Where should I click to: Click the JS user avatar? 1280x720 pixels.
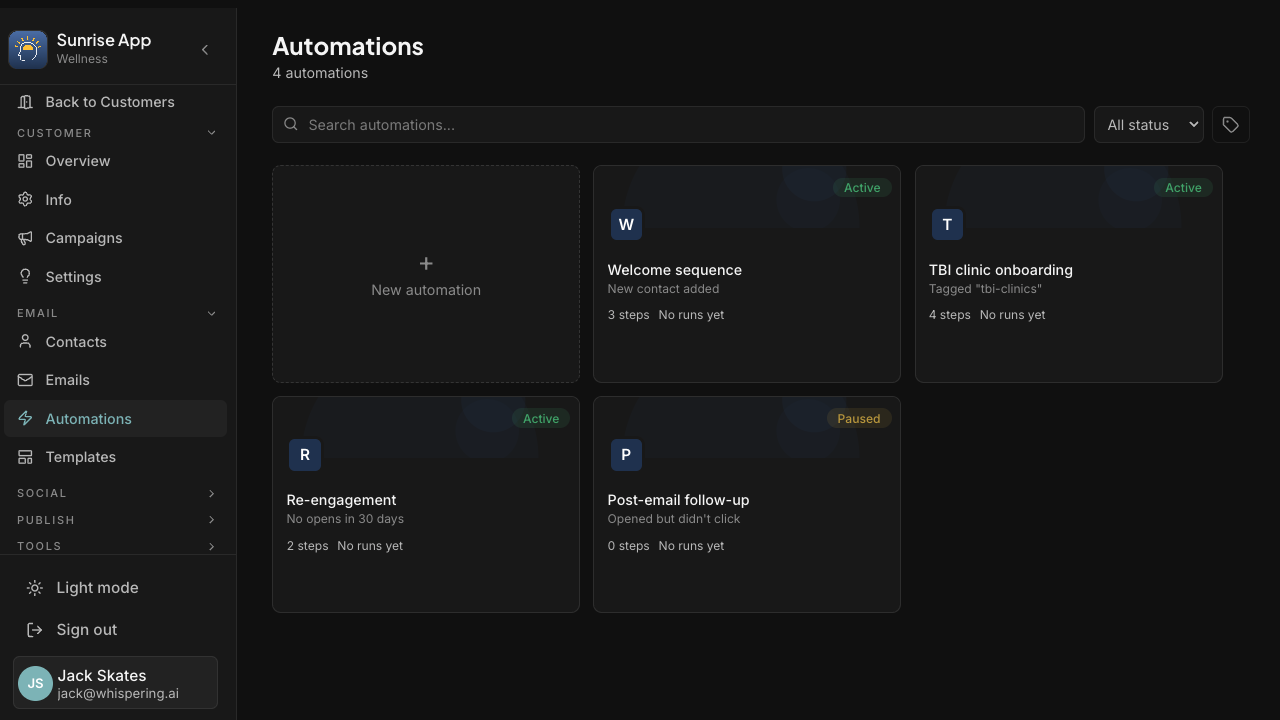click(x=35, y=683)
